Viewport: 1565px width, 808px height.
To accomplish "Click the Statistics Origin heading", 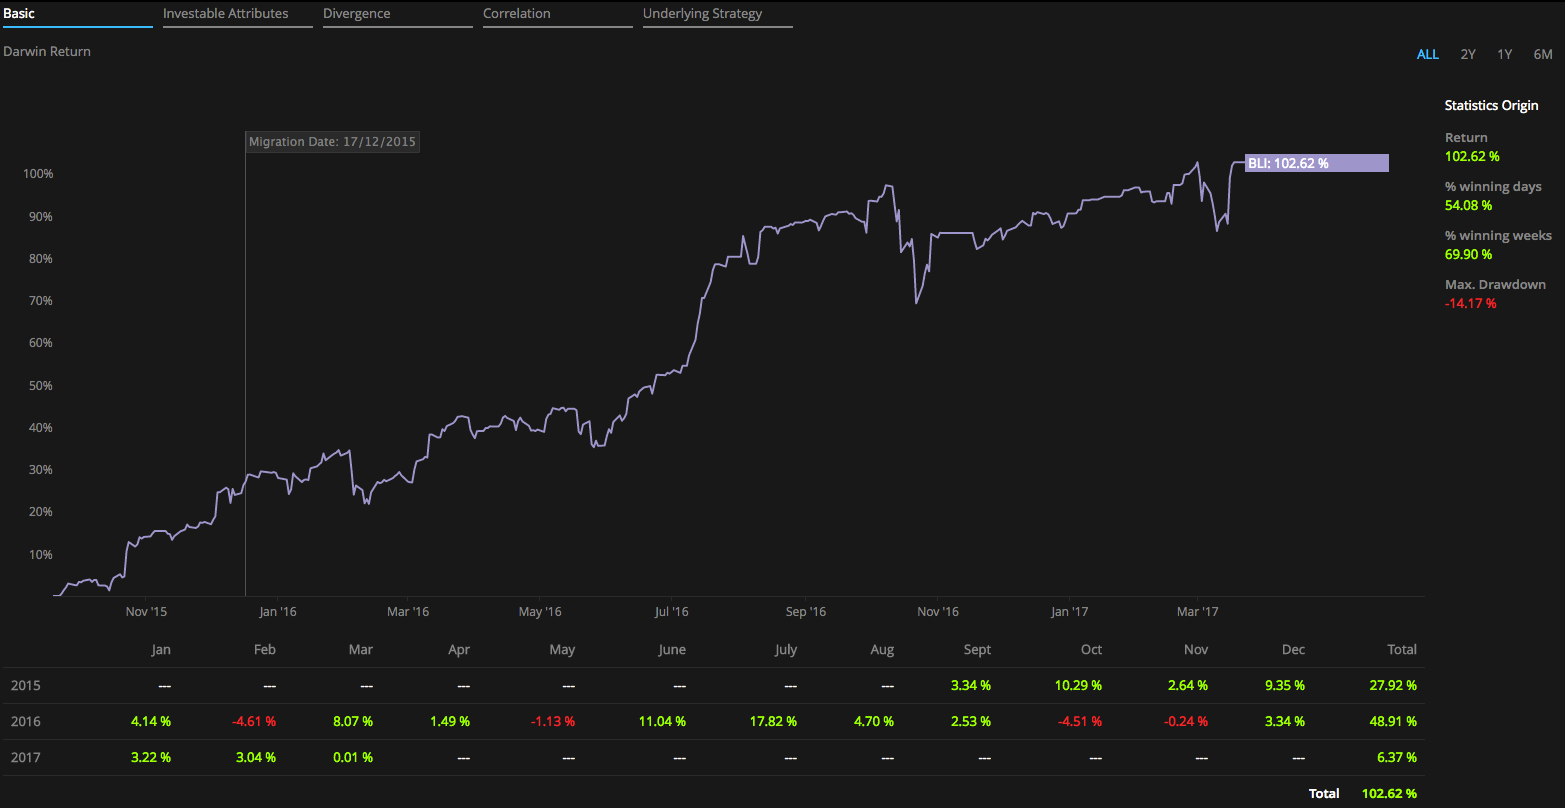I will coord(1491,105).
